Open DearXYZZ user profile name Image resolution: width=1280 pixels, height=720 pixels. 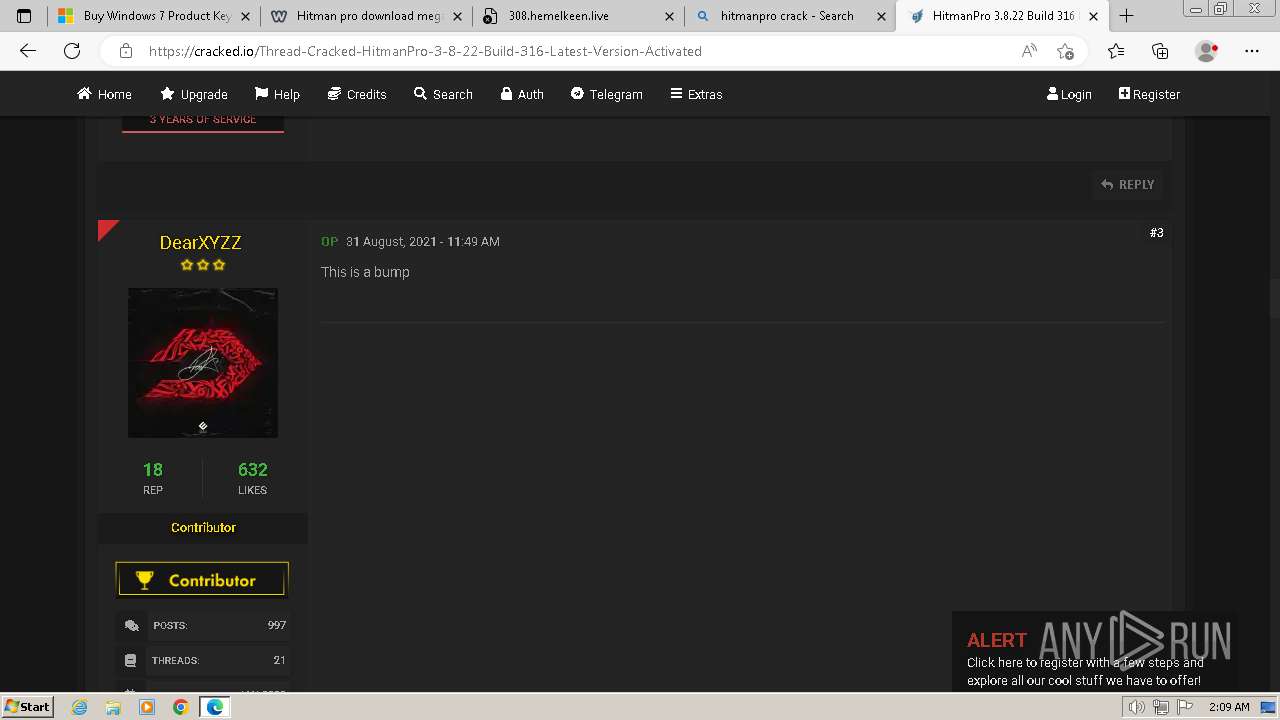(200, 242)
